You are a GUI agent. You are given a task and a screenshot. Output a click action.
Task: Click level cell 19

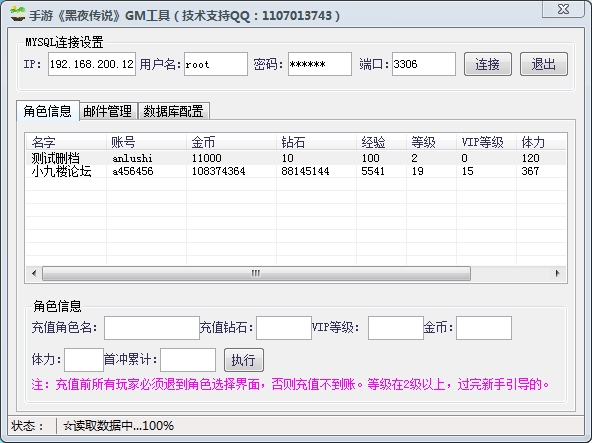[x=418, y=171]
